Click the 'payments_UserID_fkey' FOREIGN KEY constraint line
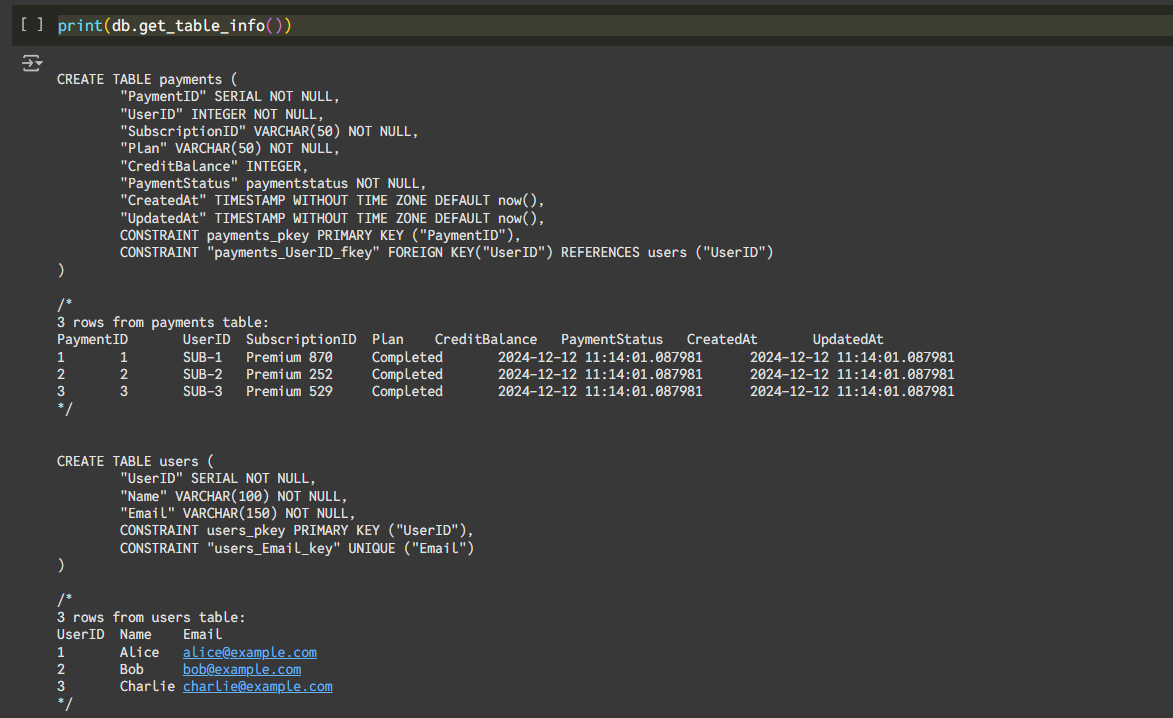Screen dimensions: 1173x718 [x=447, y=253]
